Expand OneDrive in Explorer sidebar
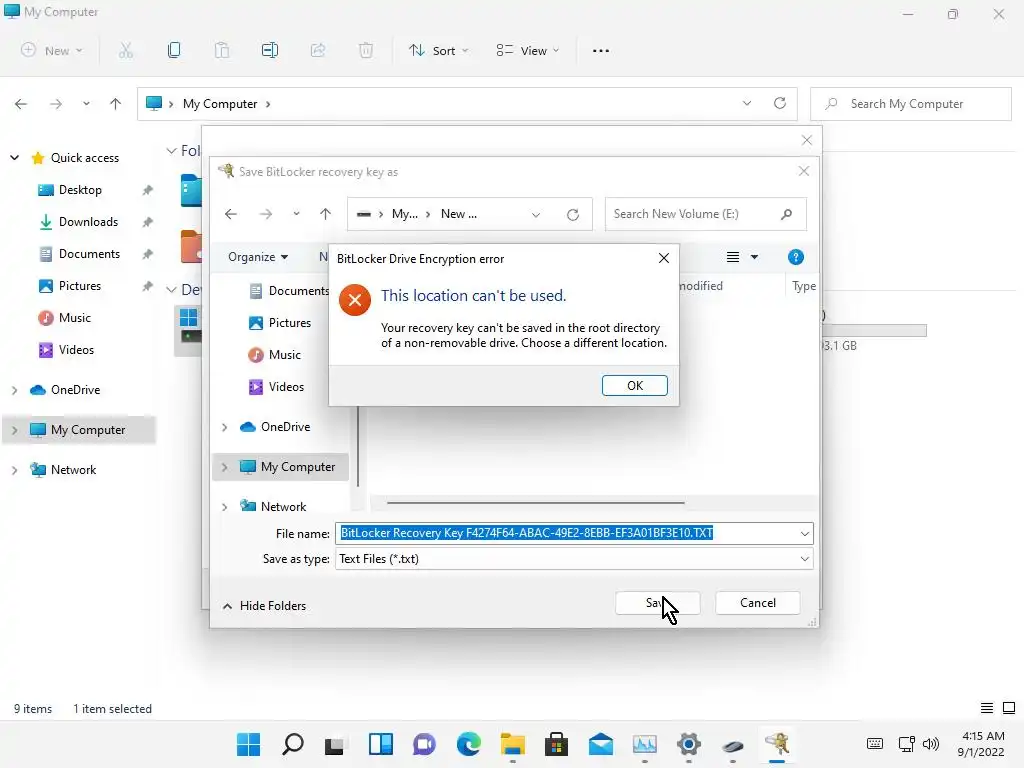This screenshot has width=1024, height=768. coord(14,390)
